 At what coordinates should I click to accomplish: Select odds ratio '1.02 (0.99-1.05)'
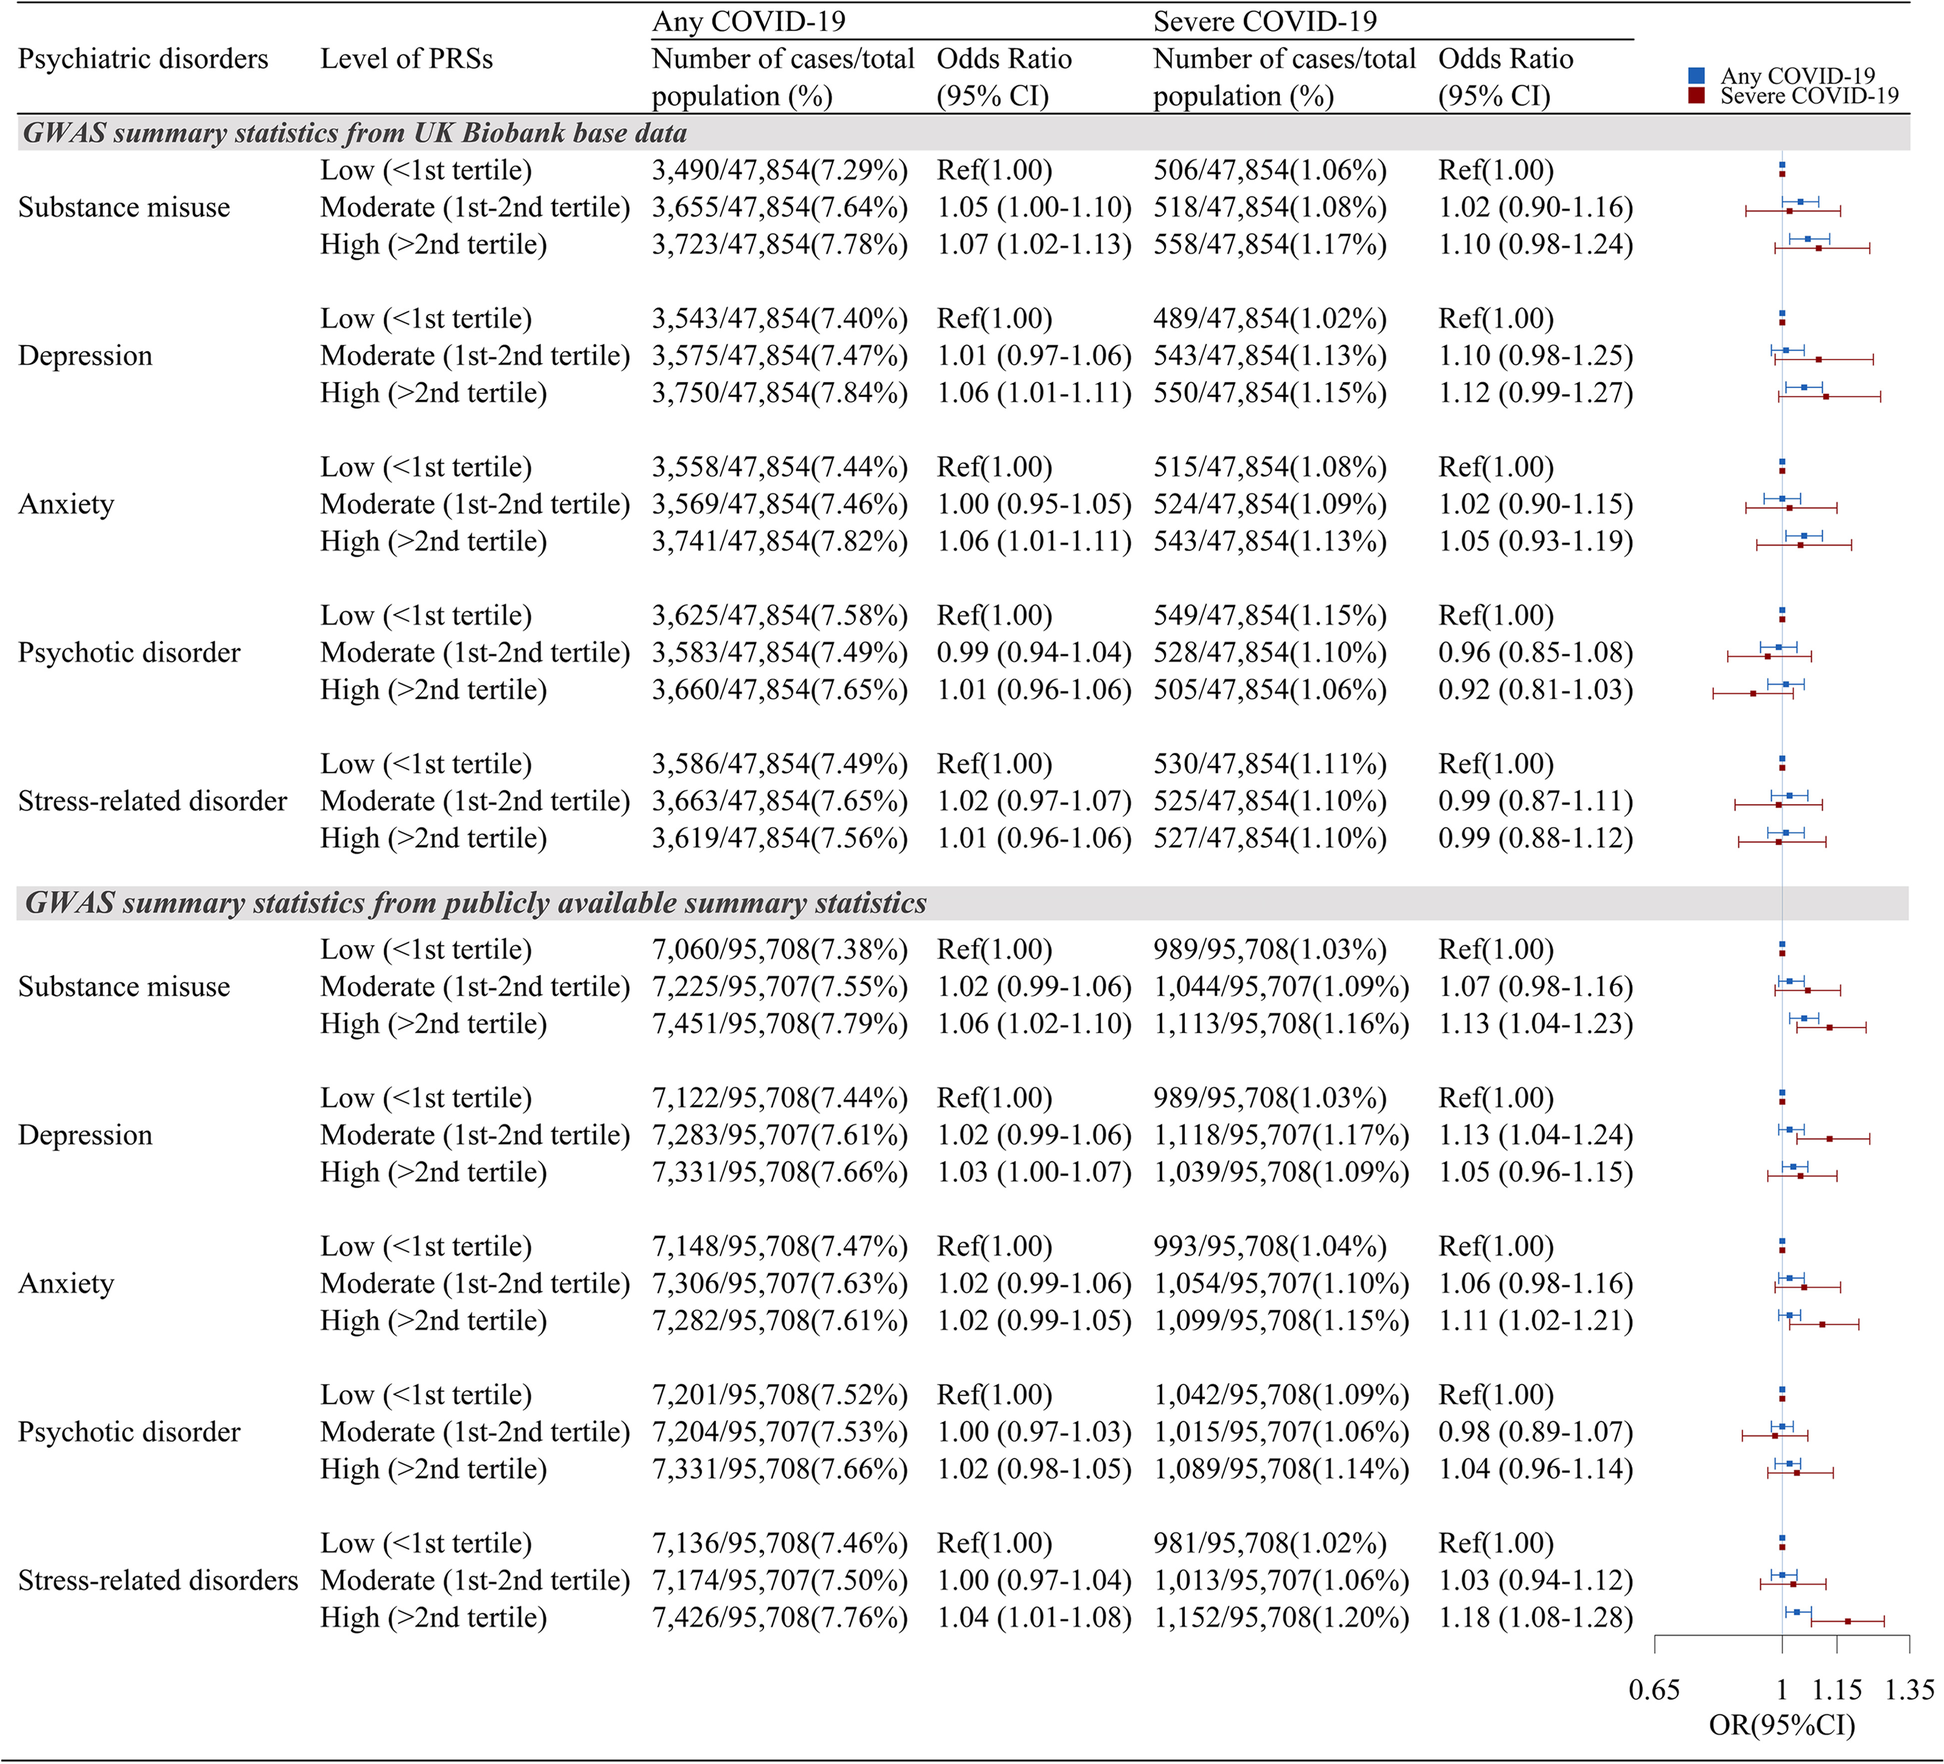[x=1034, y=1321]
